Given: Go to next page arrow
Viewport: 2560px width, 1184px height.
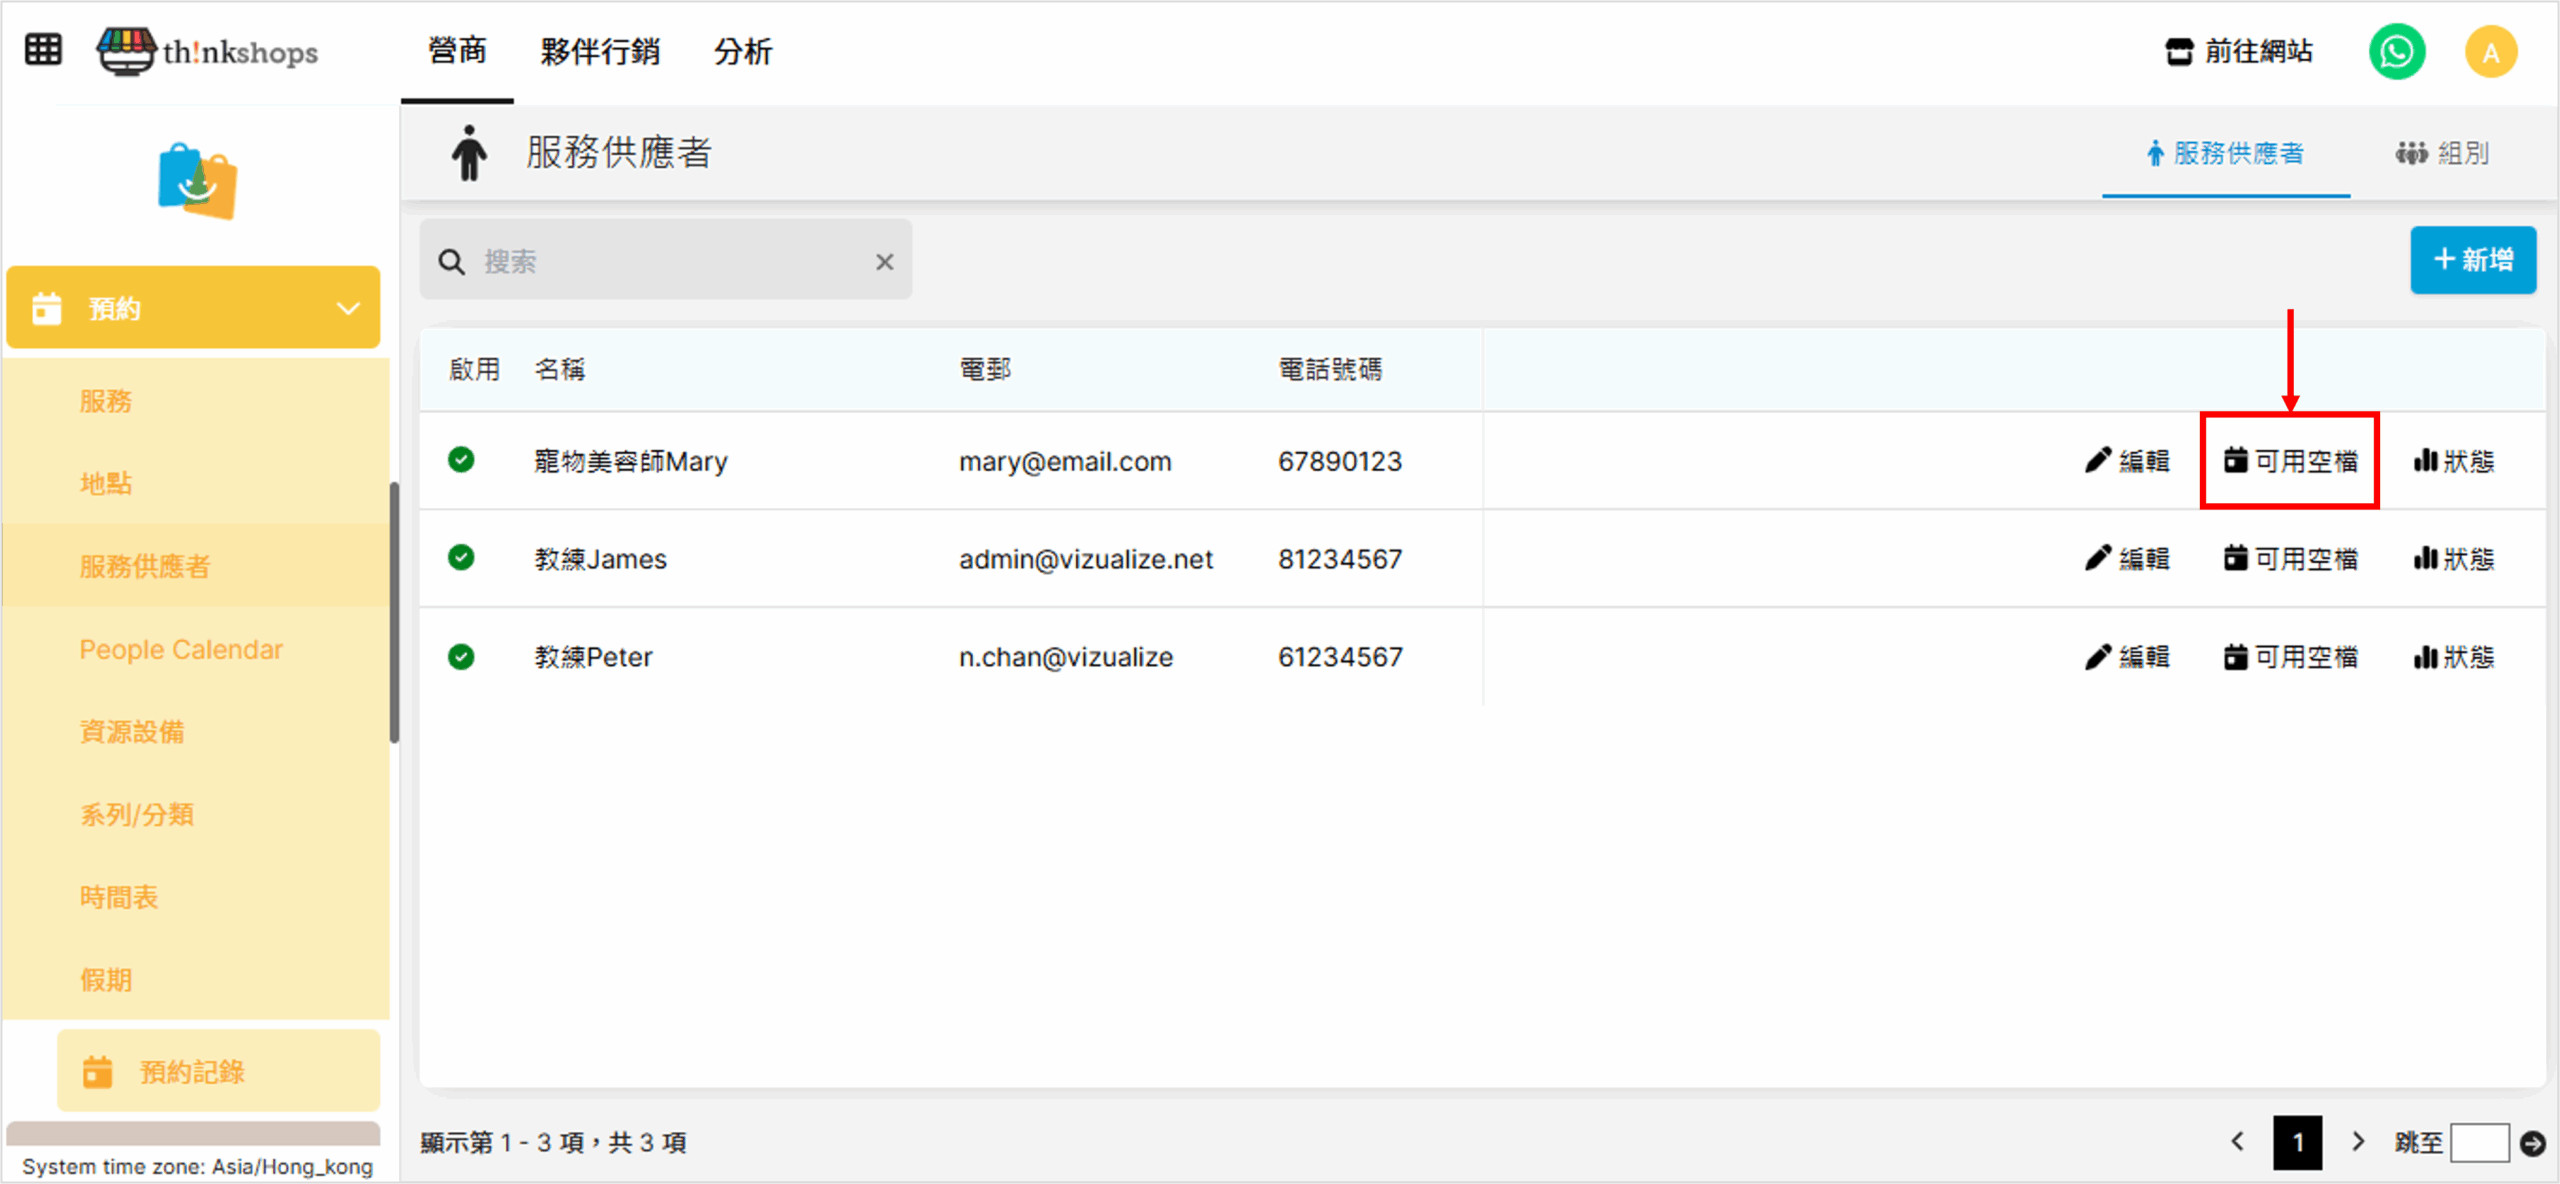Looking at the screenshot, I should click(2358, 1141).
